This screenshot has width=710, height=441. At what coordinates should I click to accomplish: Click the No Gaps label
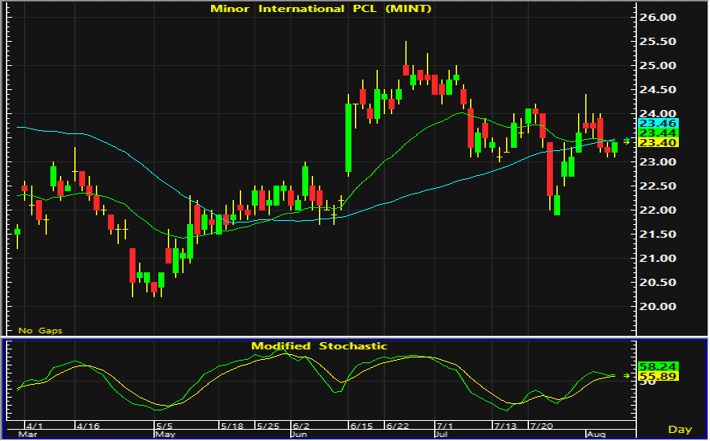click(40, 331)
